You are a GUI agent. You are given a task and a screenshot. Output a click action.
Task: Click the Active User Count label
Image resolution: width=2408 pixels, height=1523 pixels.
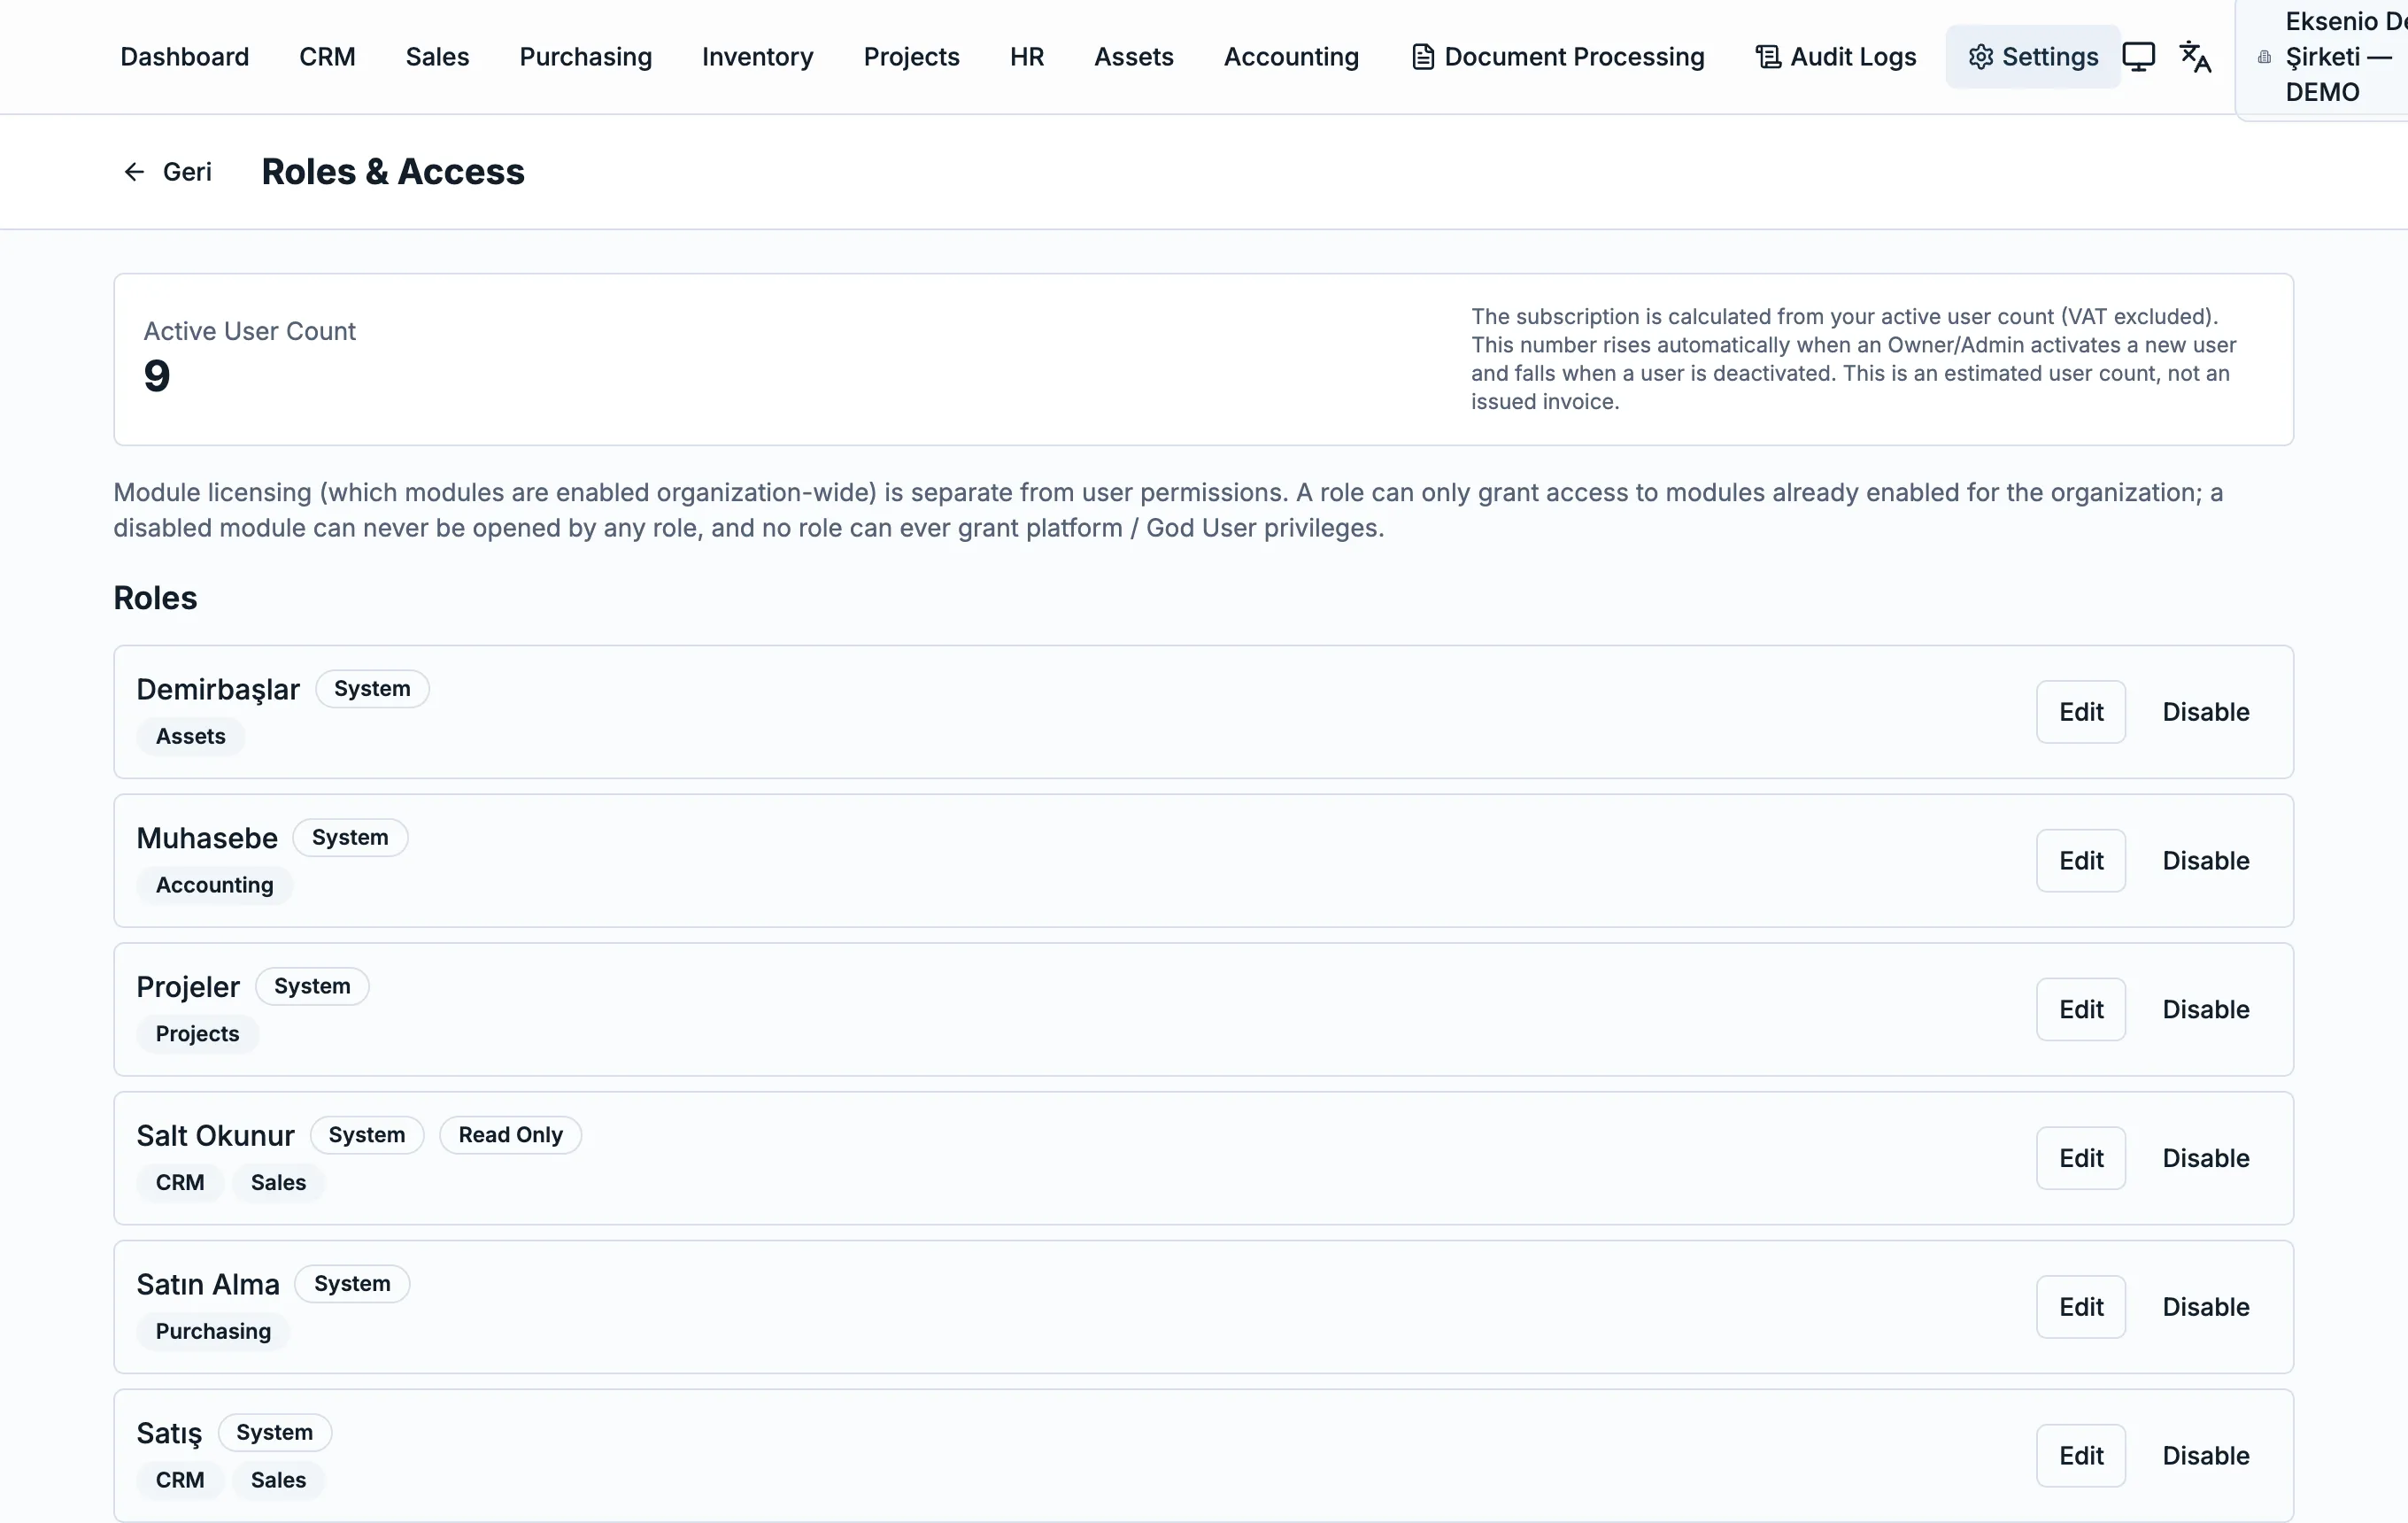click(249, 331)
